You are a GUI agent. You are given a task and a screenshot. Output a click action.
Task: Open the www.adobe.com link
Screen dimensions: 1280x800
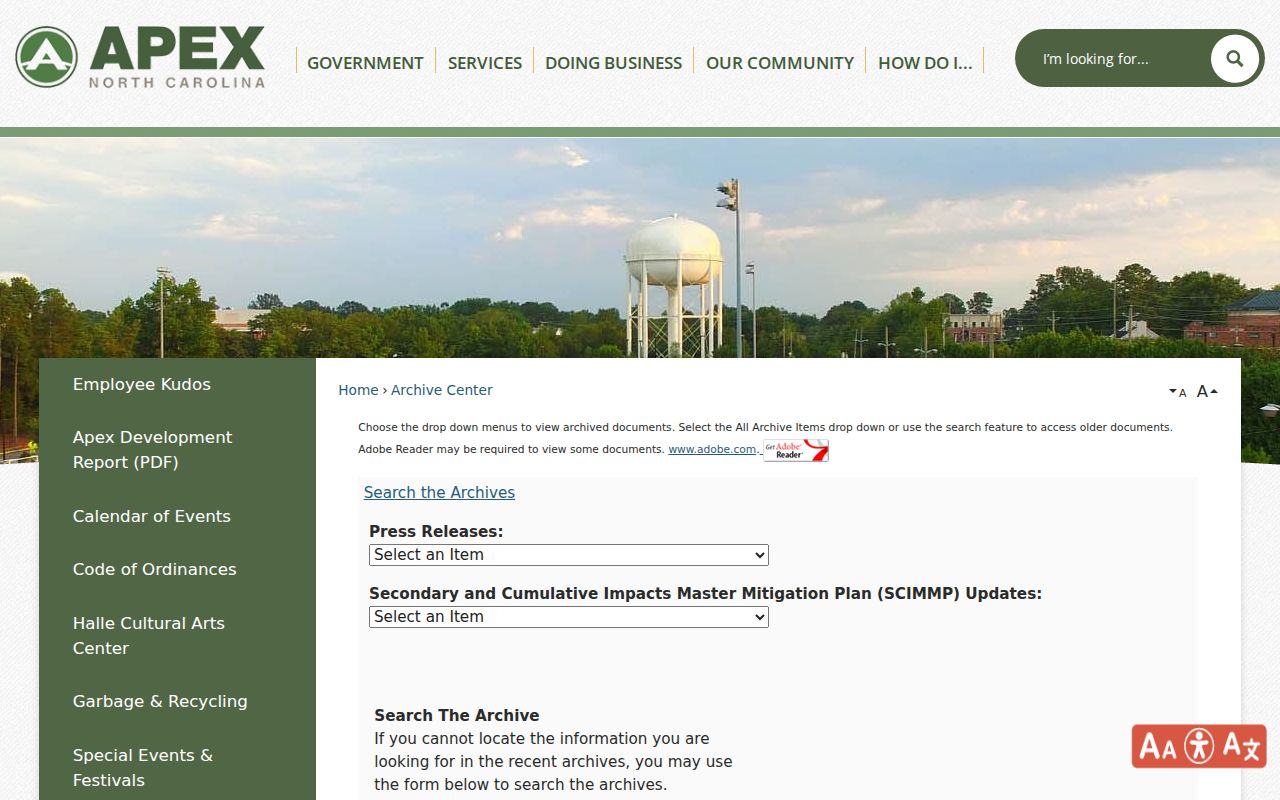click(712, 449)
